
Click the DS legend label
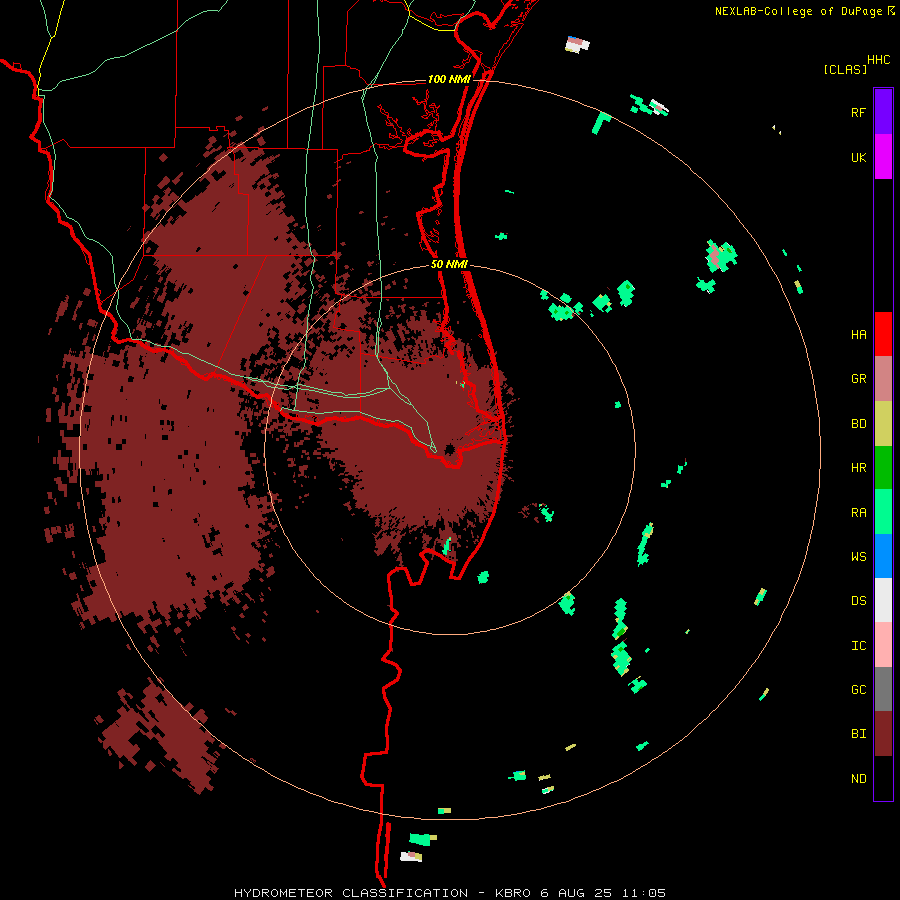click(858, 601)
